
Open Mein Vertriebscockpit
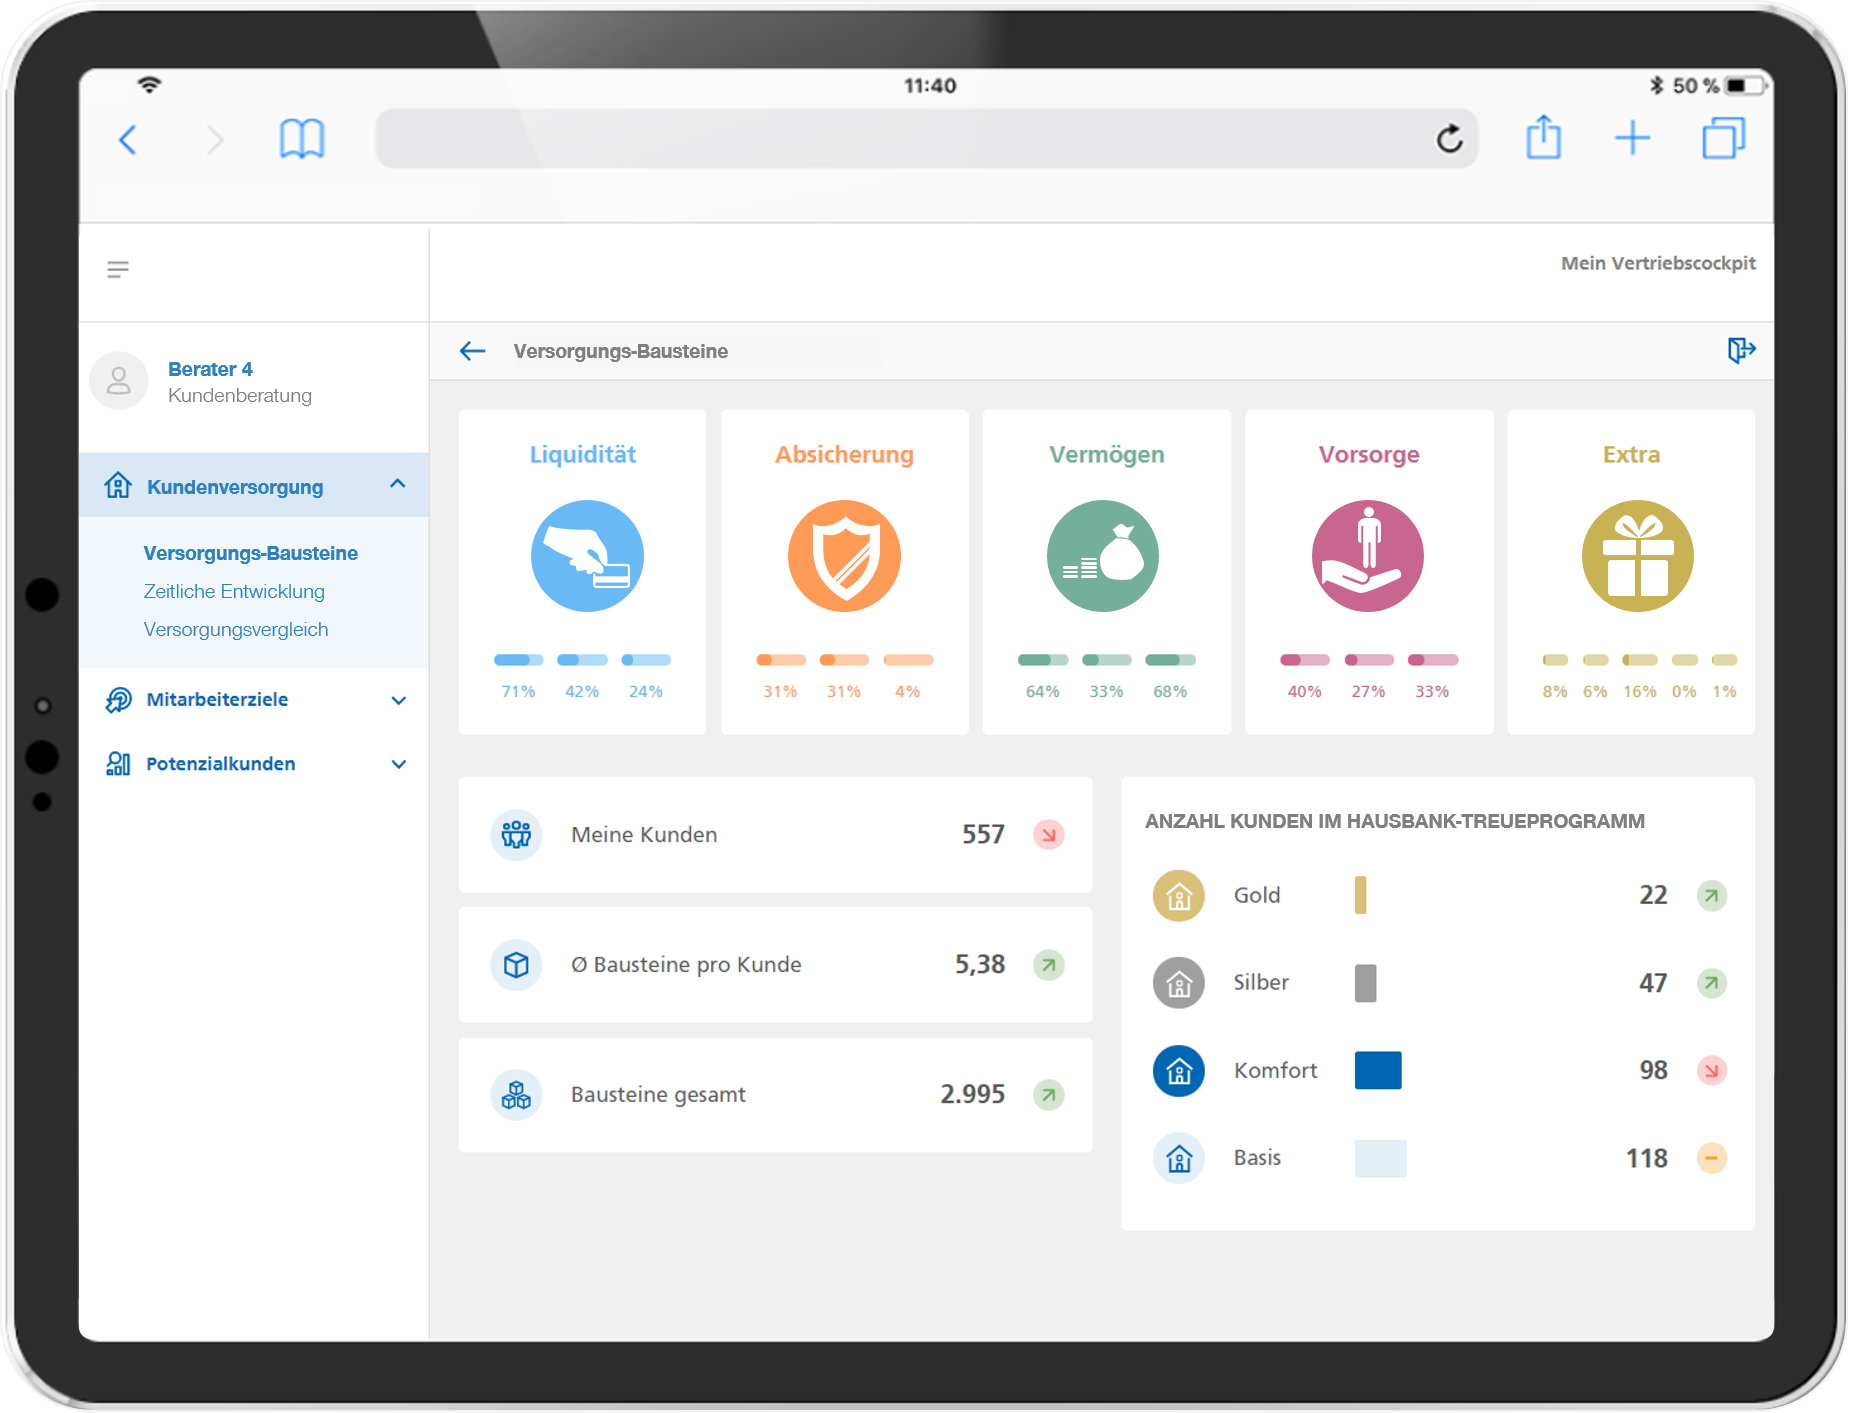tap(1658, 263)
